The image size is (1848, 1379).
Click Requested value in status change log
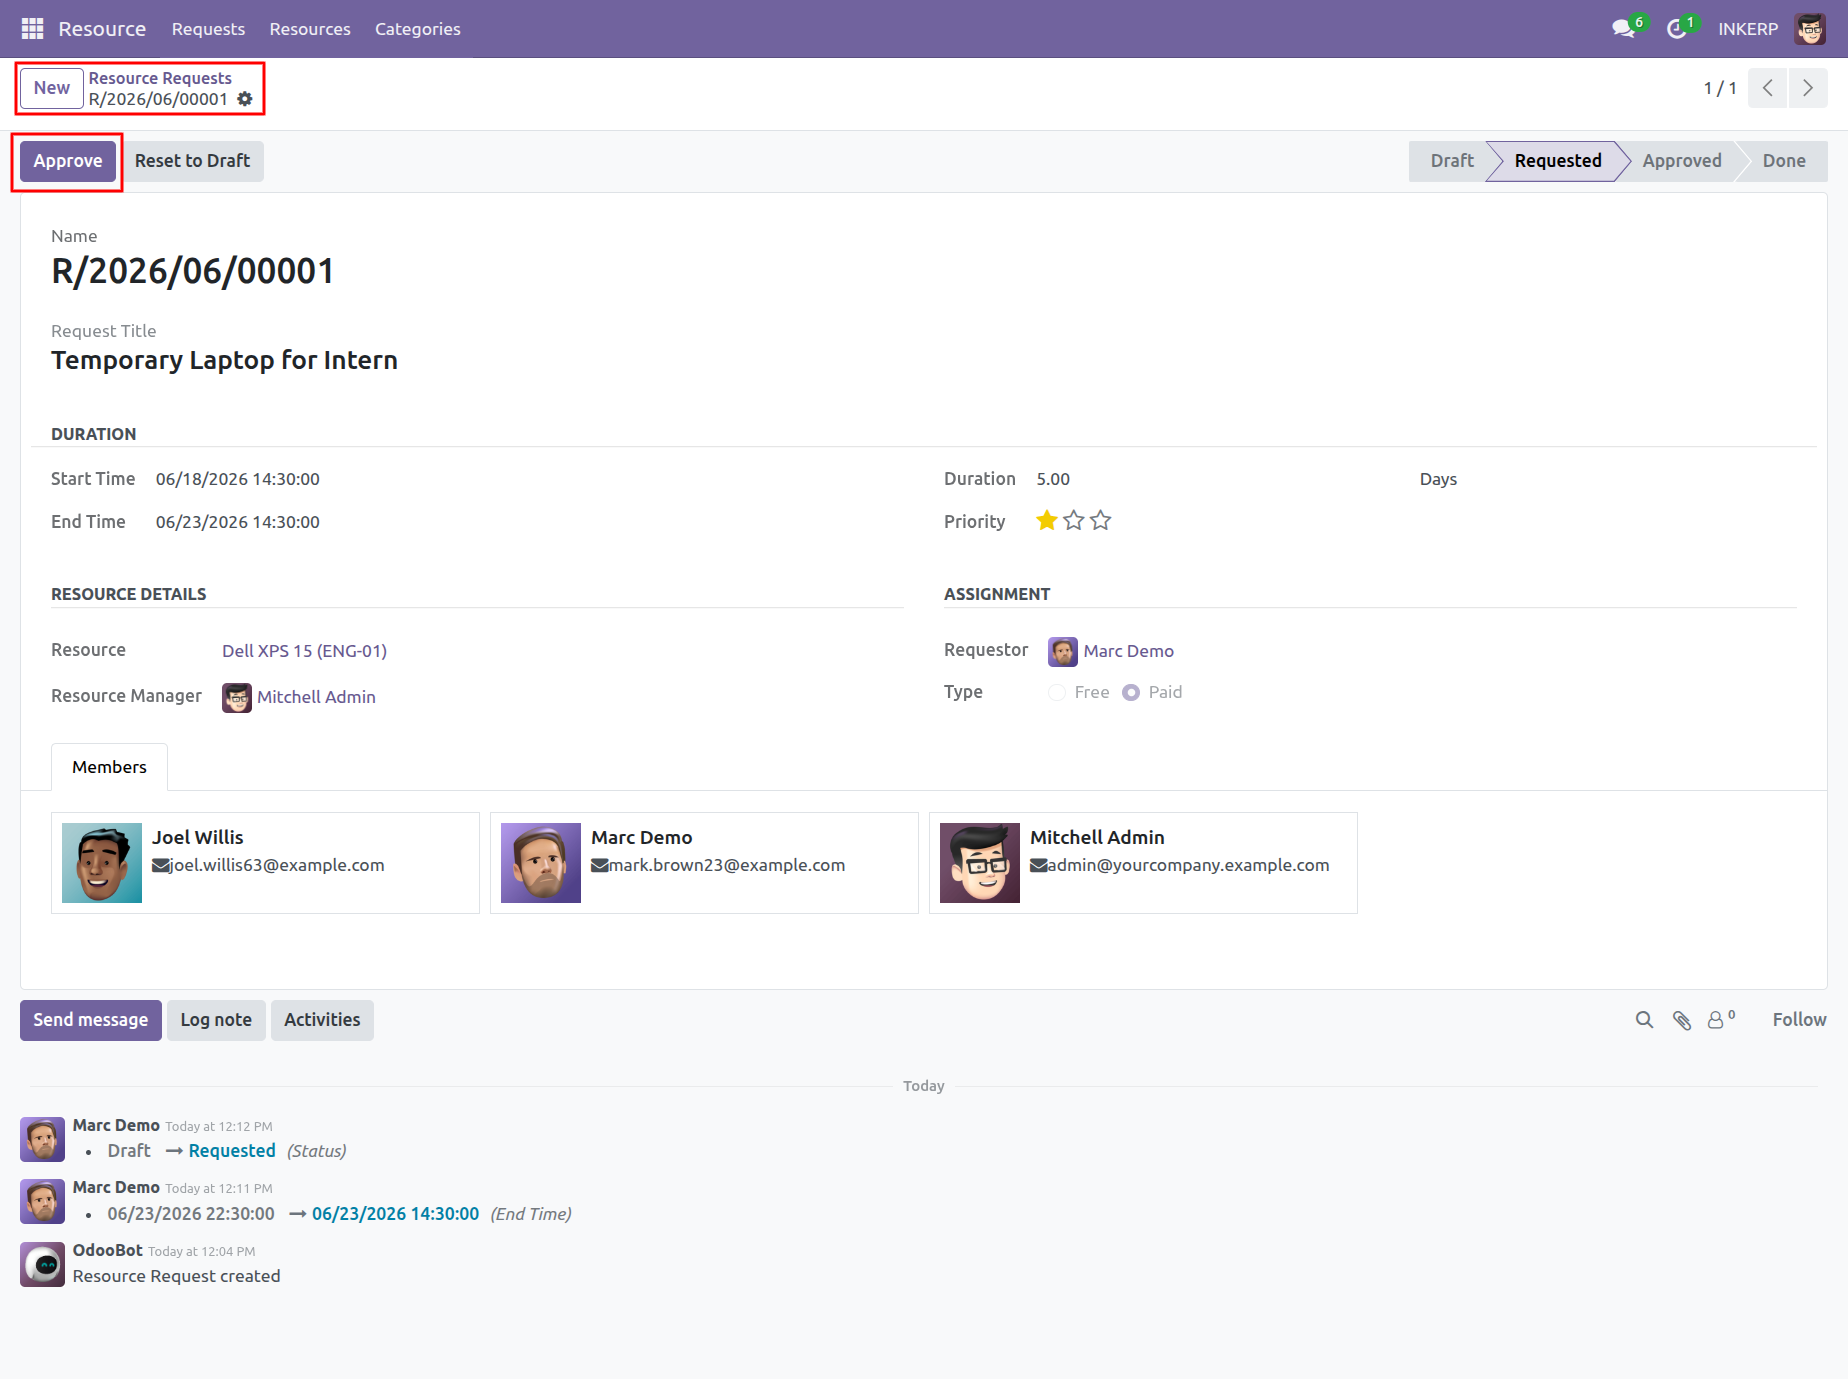tap(232, 1151)
